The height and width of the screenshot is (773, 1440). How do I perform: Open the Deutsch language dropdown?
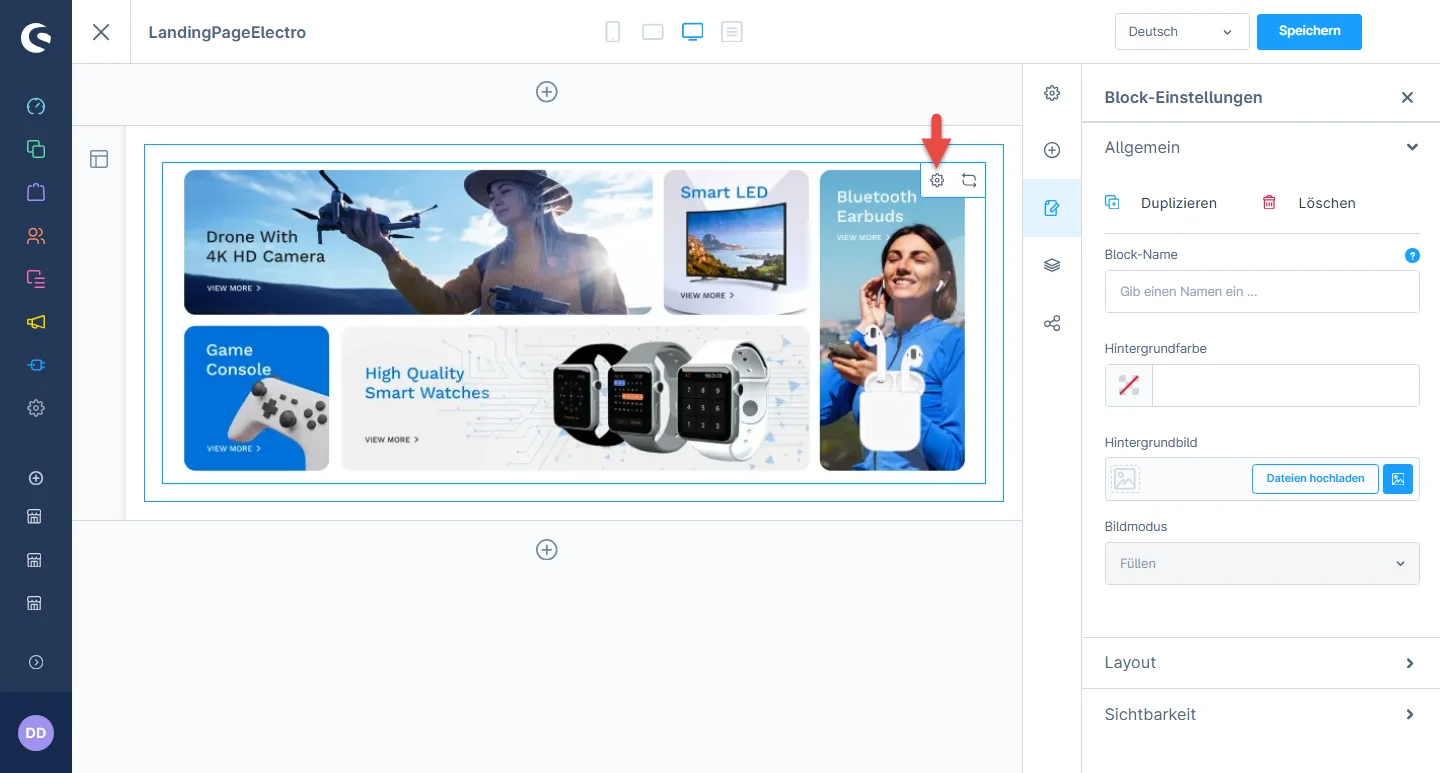tap(1181, 32)
